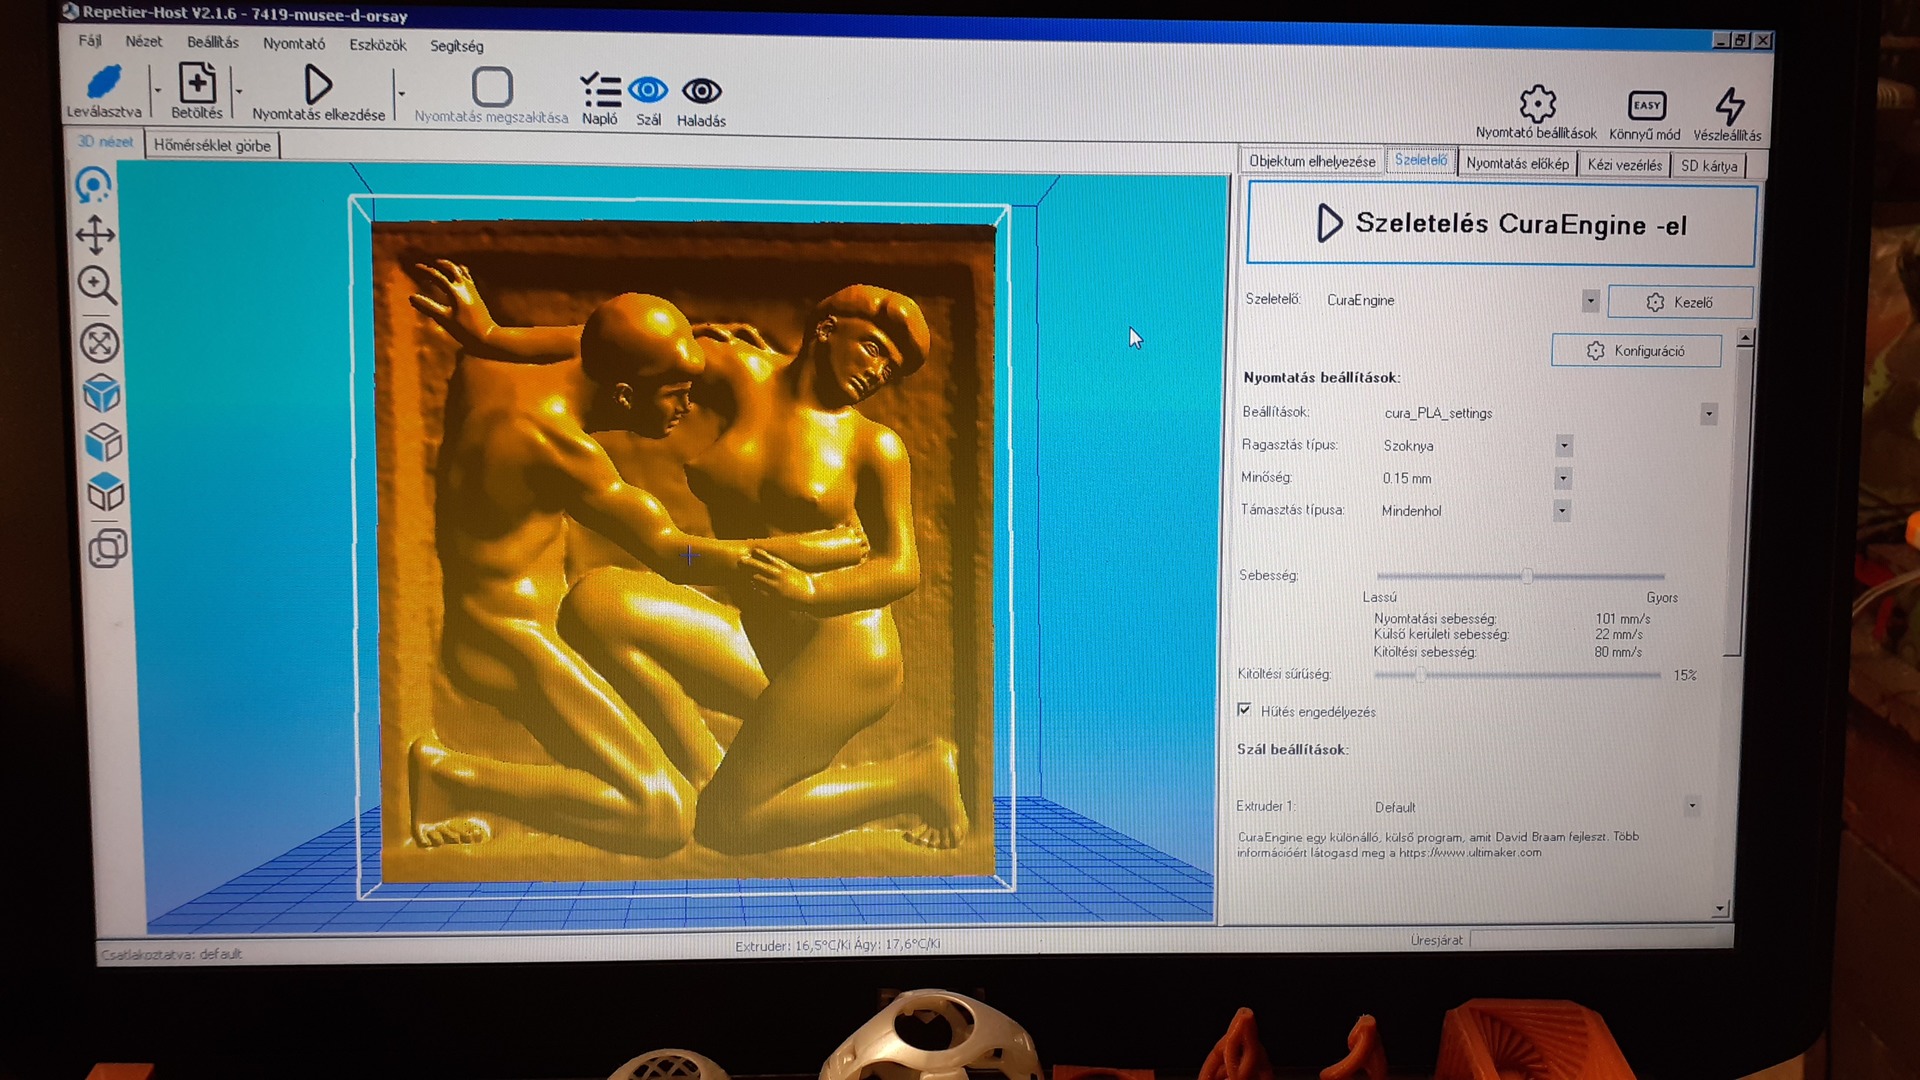1920x1080 pixels.
Task: Click the 15% infill density value
Action: (x=1685, y=676)
